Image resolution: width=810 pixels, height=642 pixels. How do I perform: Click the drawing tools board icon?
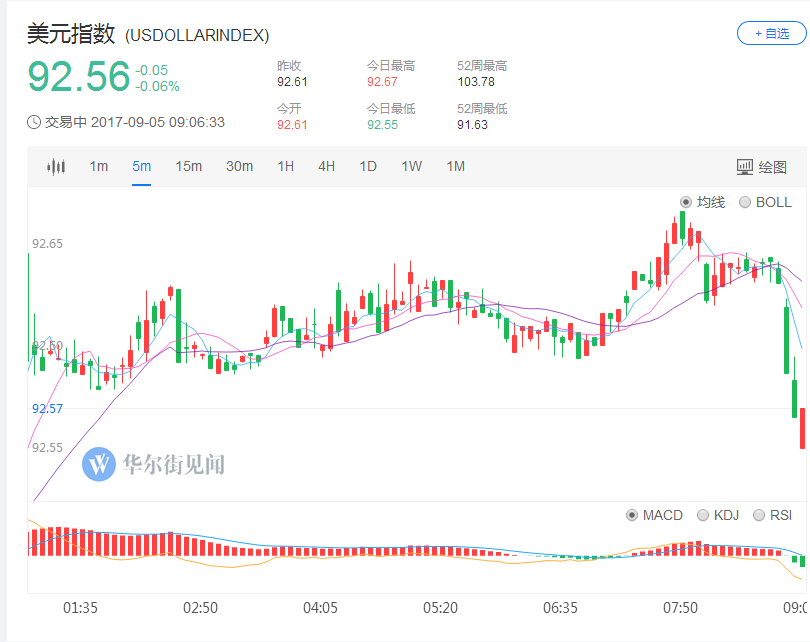point(744,167)
